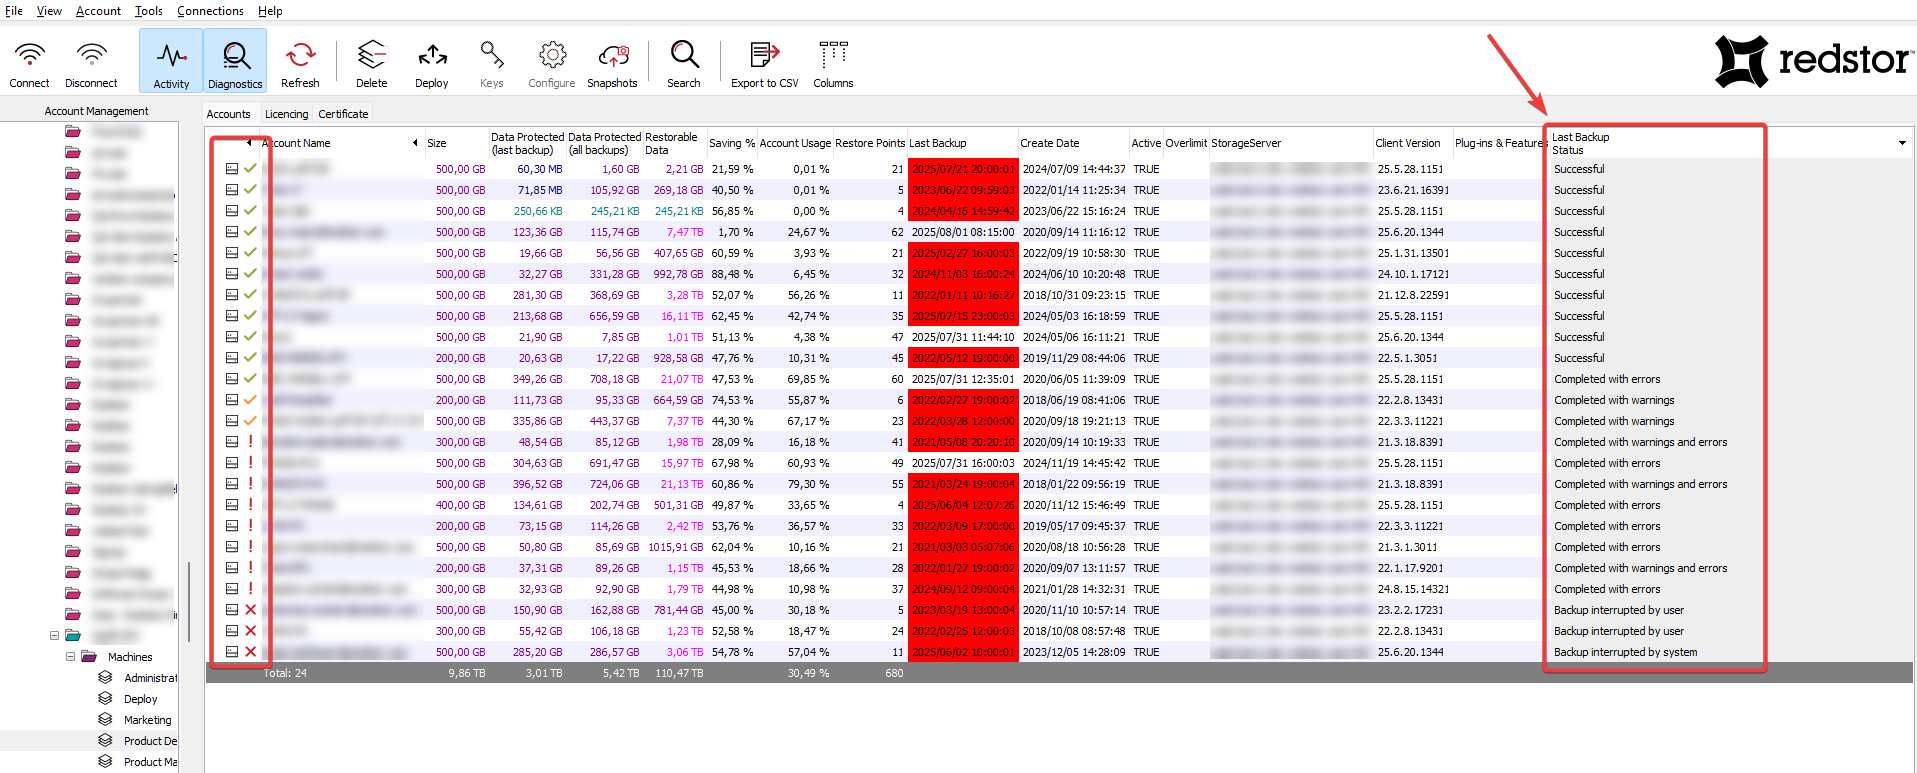
Task: Select the Machines folder in the tree
Action: (x=130, y=657)
